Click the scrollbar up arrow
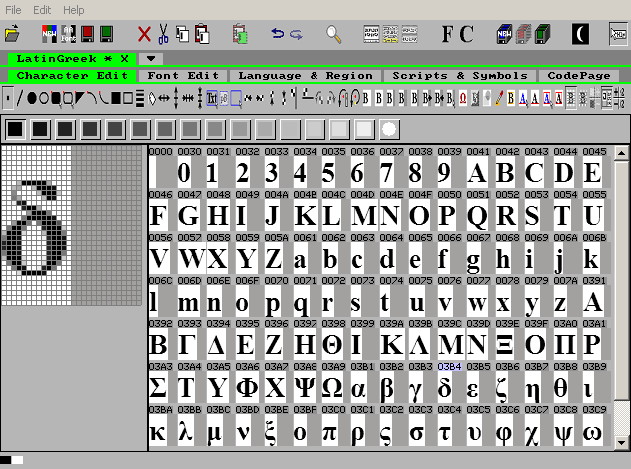This screenshot has height=469, width=631. (621, 153)
